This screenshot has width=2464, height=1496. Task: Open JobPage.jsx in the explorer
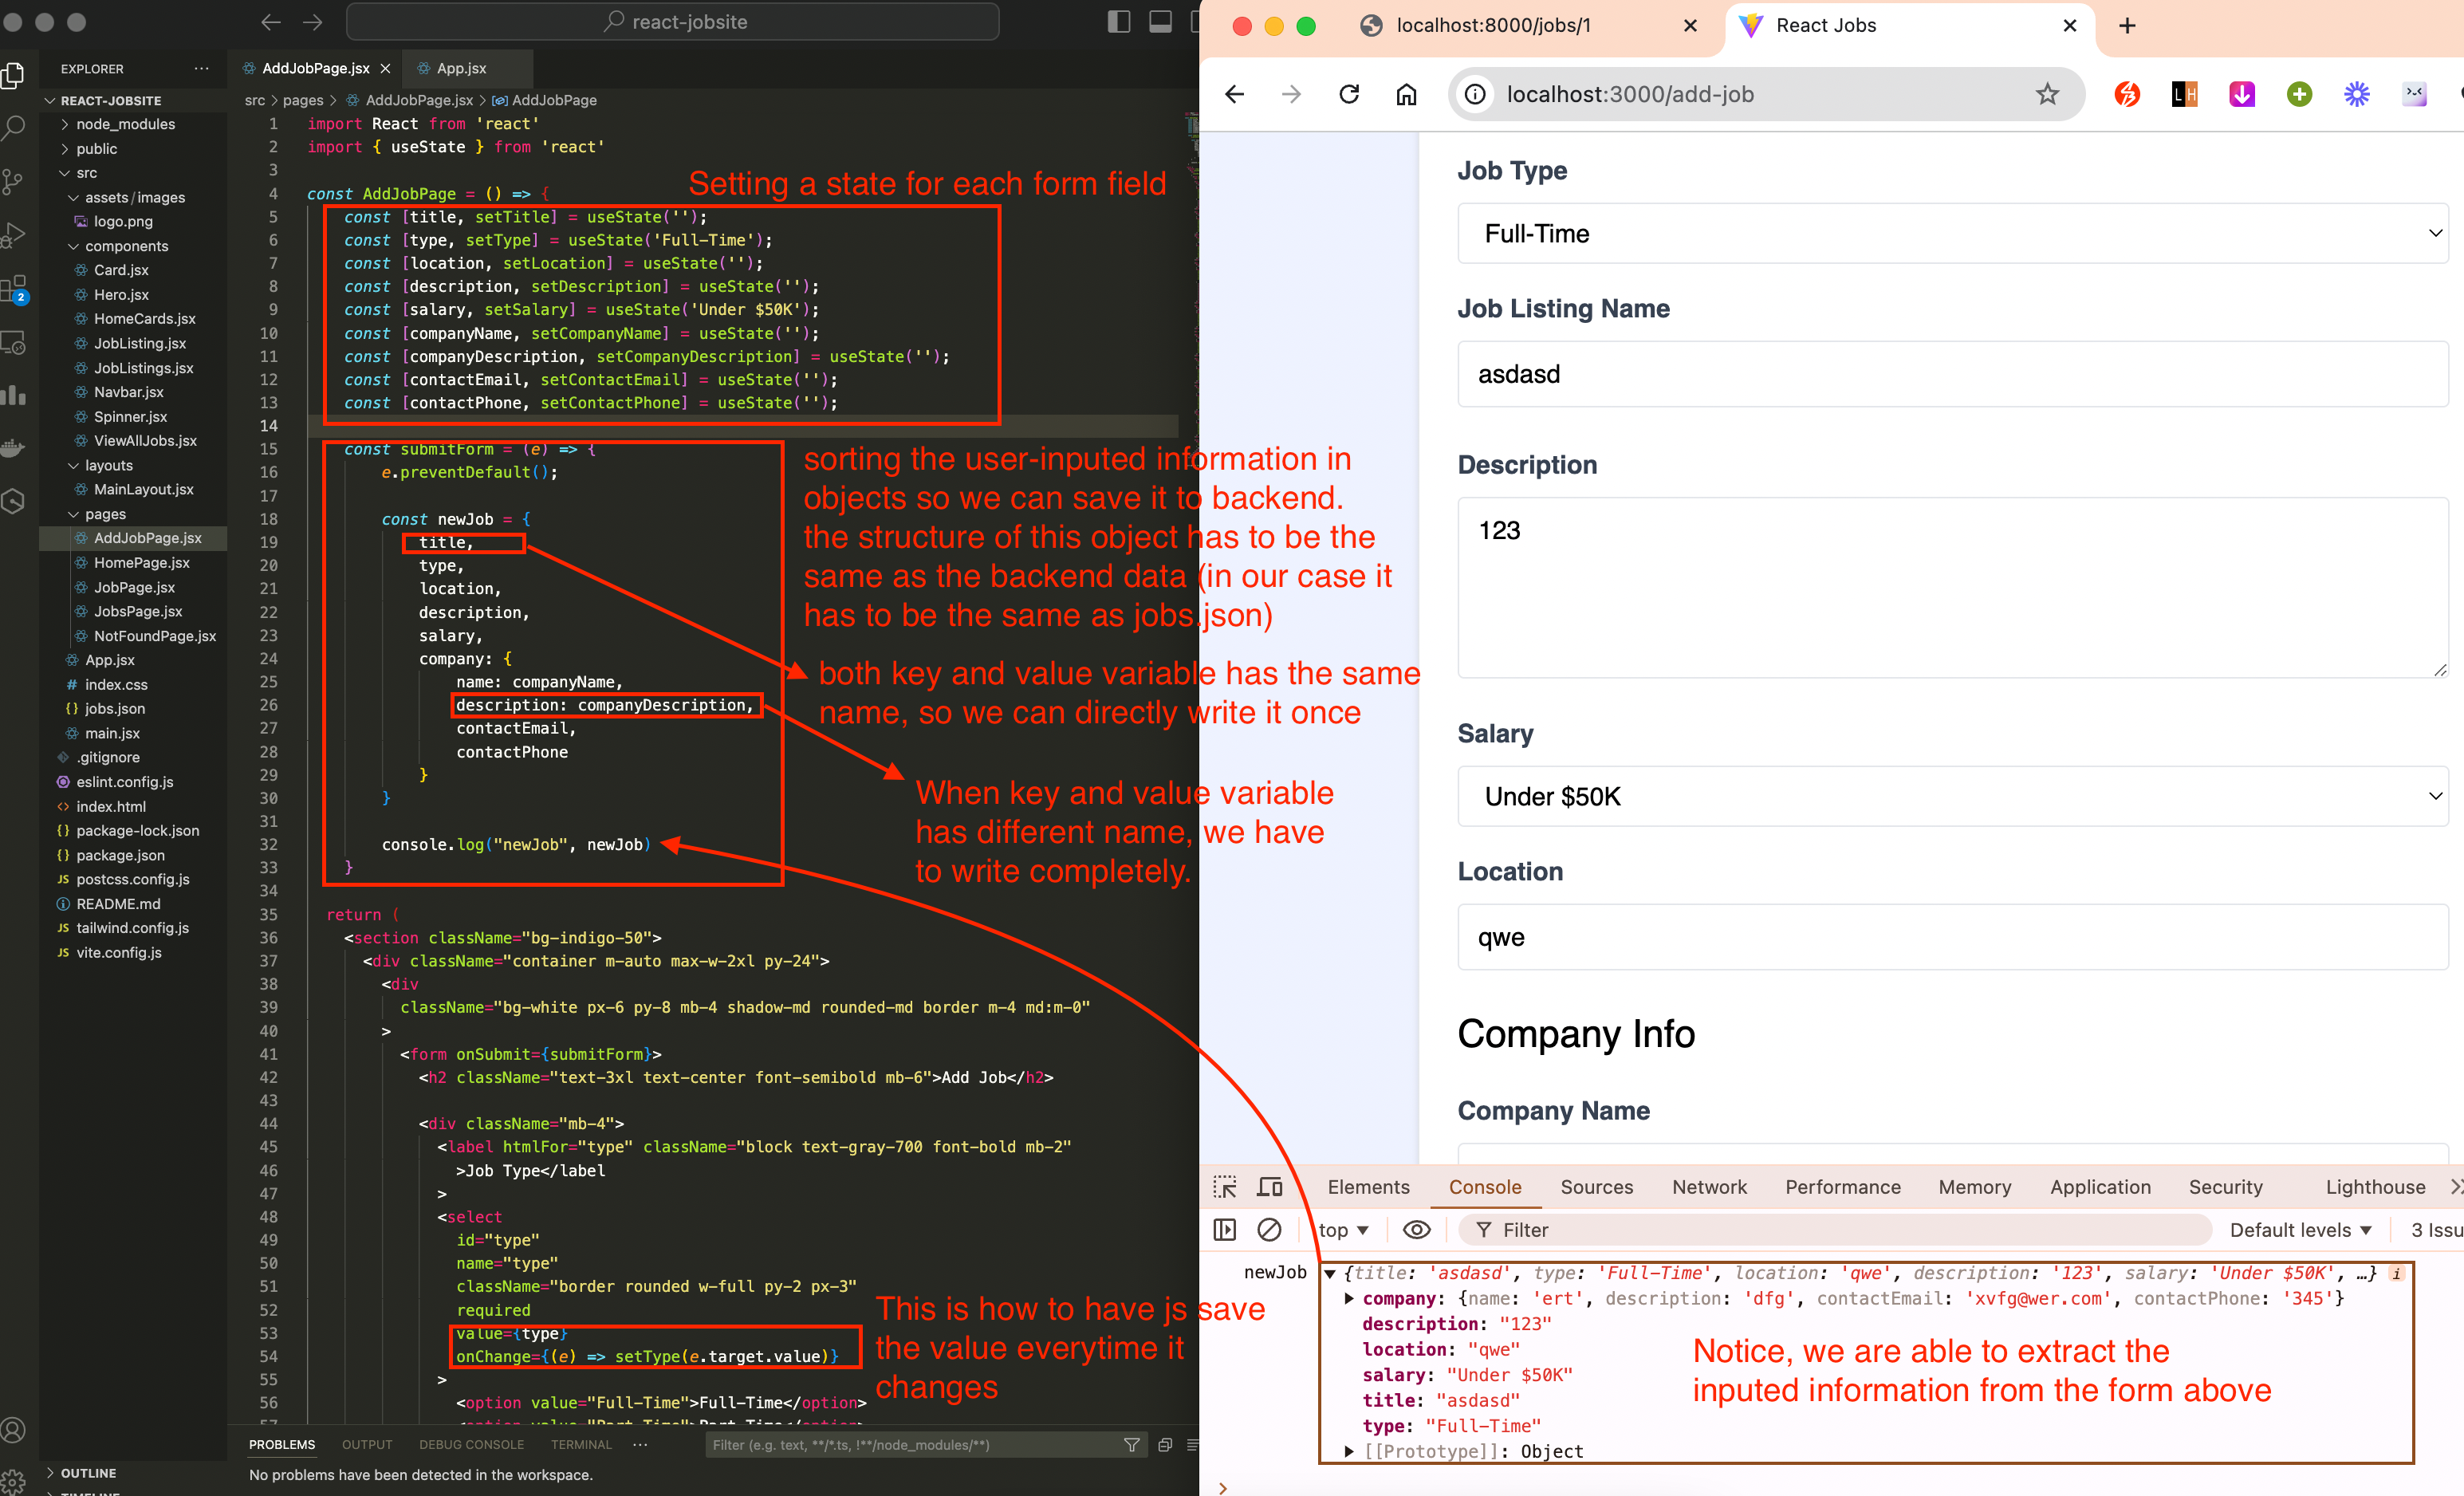(x=134, y=587)
